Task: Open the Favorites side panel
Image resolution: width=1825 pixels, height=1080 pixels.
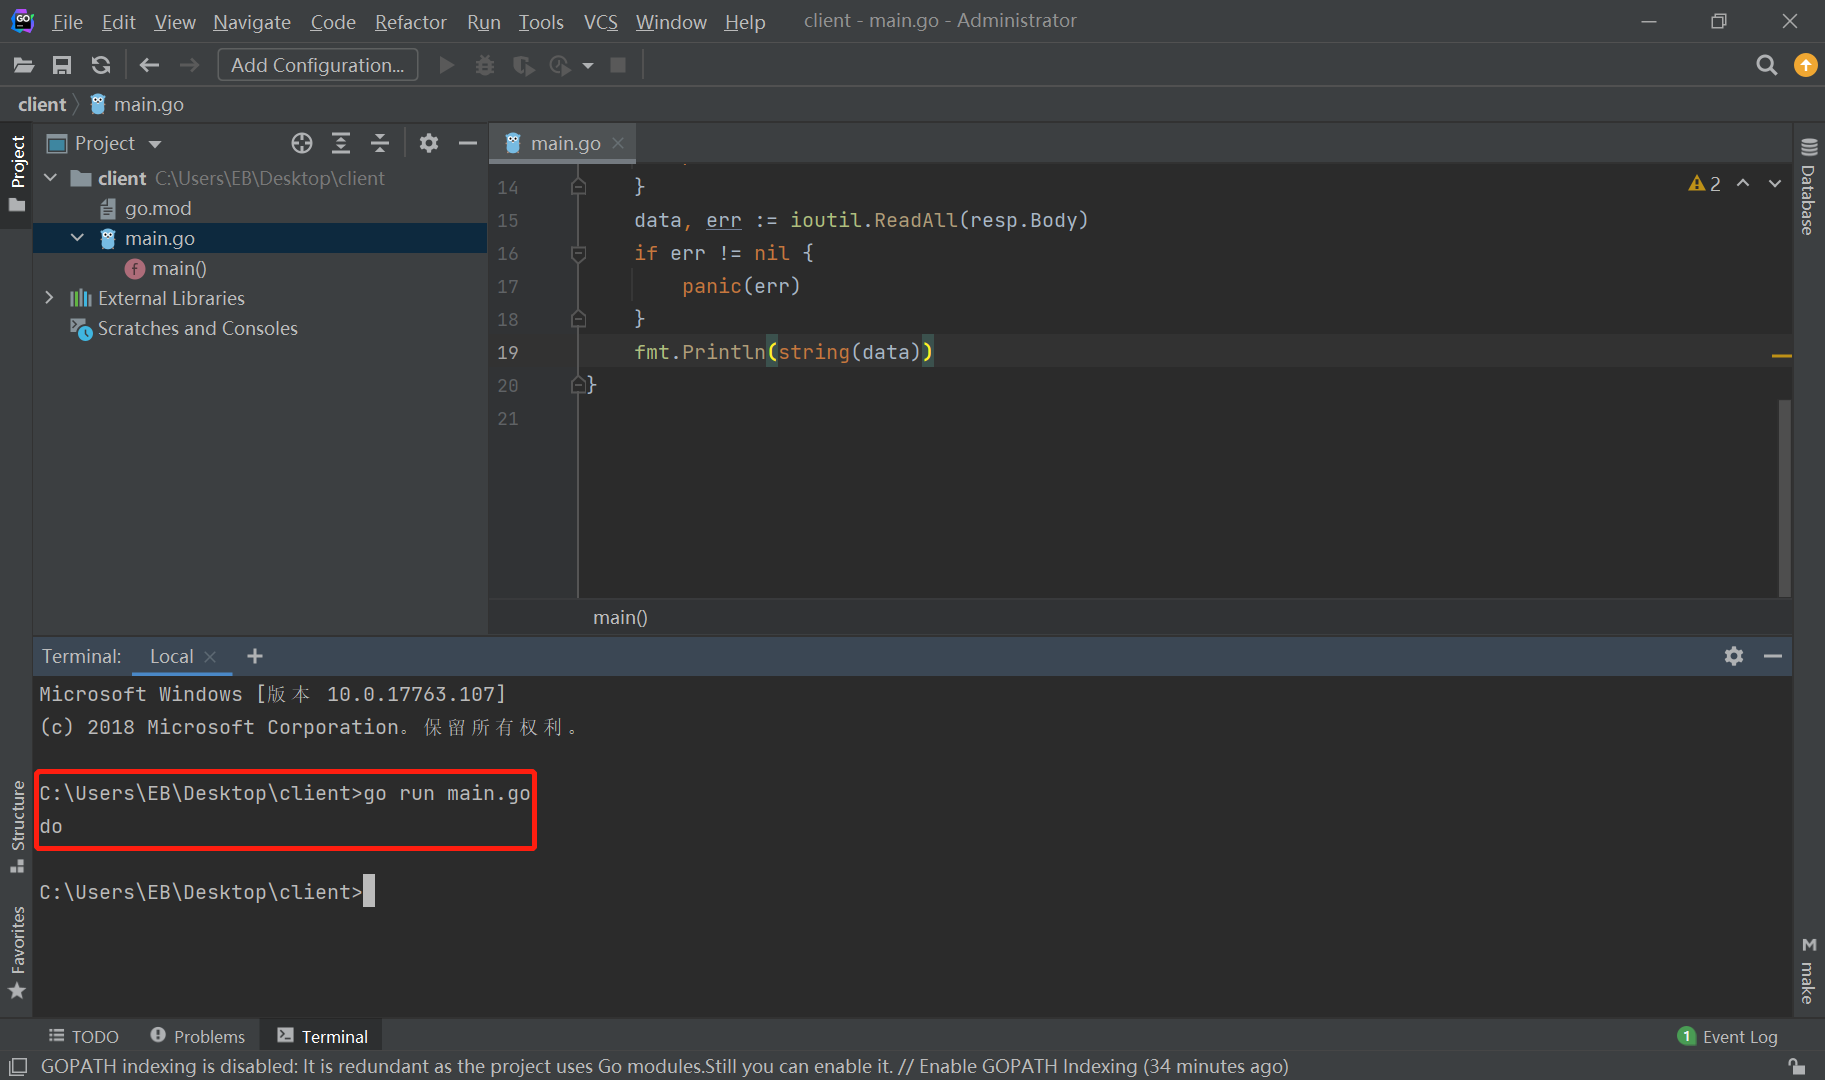Action: coord(18,952)
